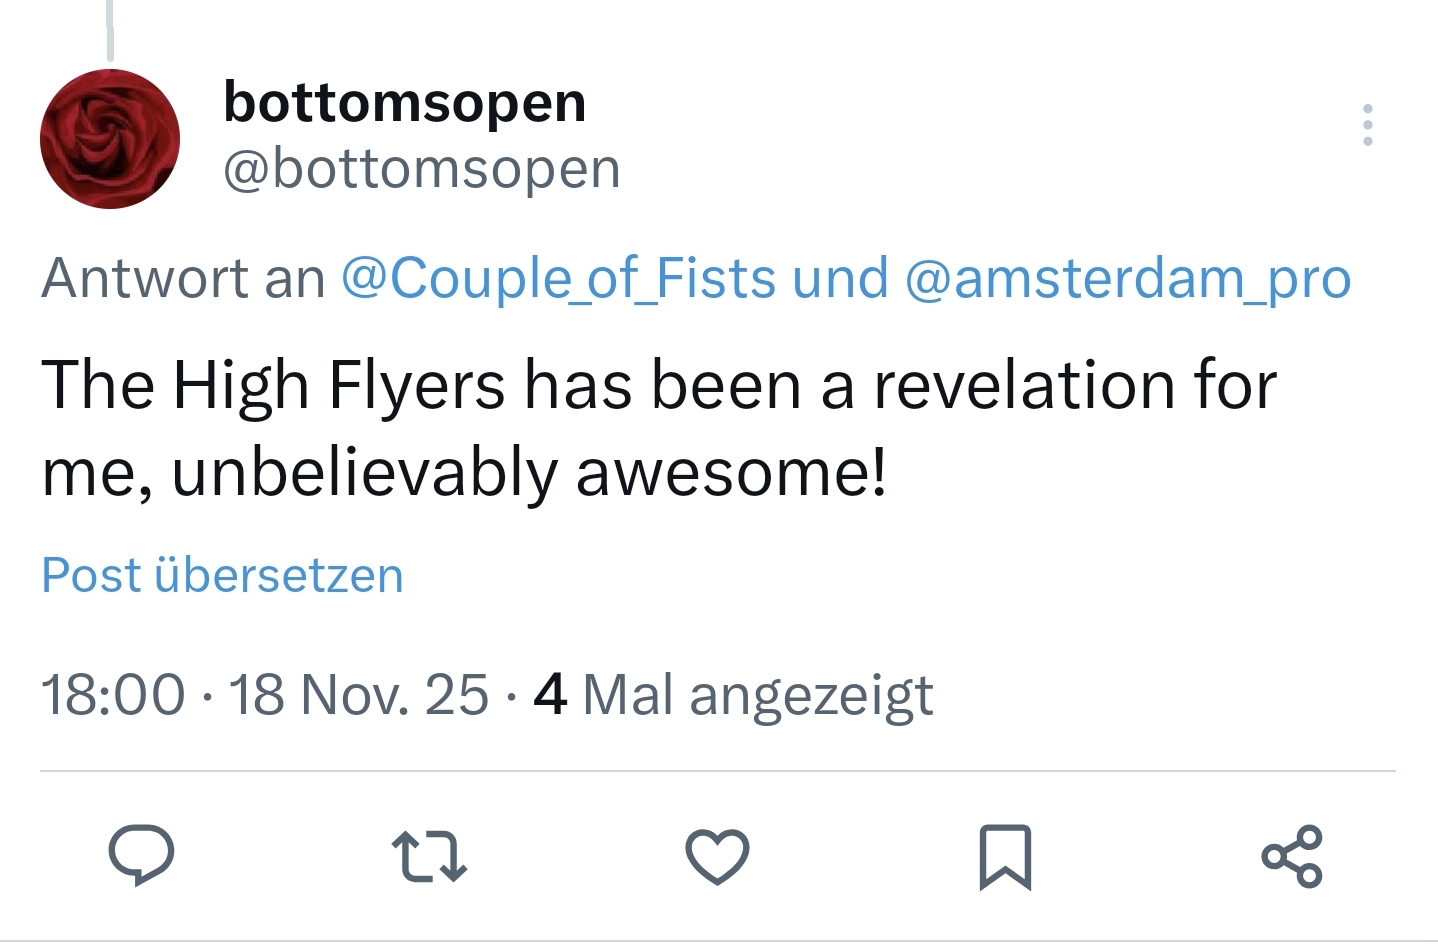
Task: Like the post with the heart icon
Action: pos(717,857)
